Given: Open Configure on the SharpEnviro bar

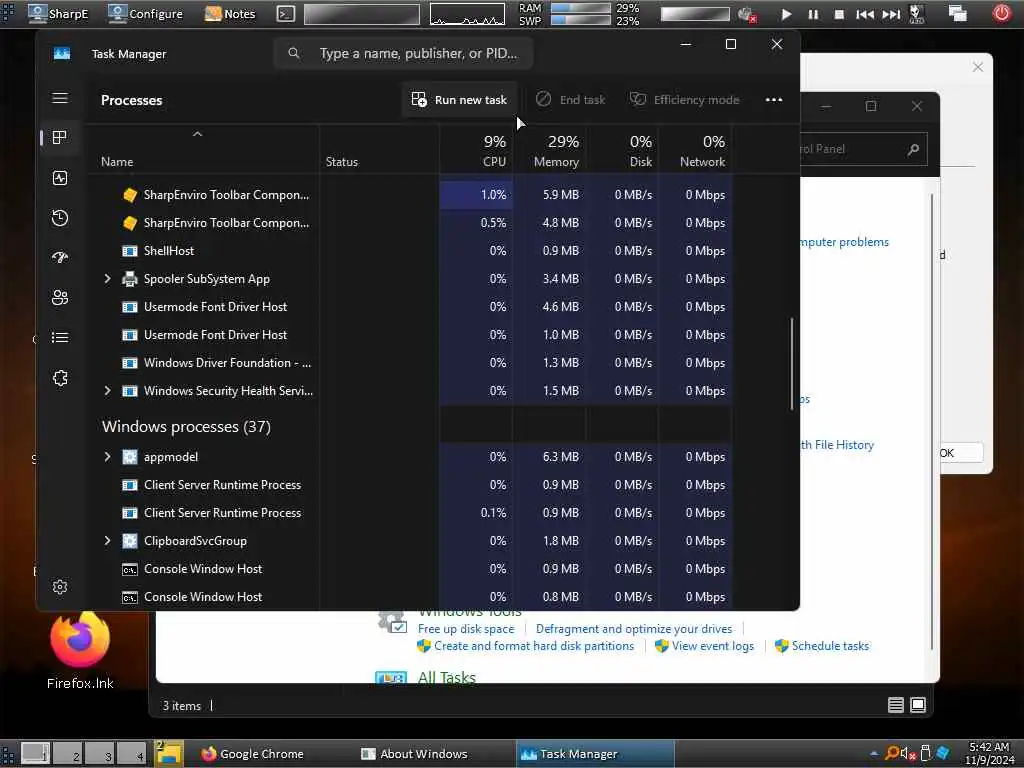Looking at the screenshot, I should [145, 13].
